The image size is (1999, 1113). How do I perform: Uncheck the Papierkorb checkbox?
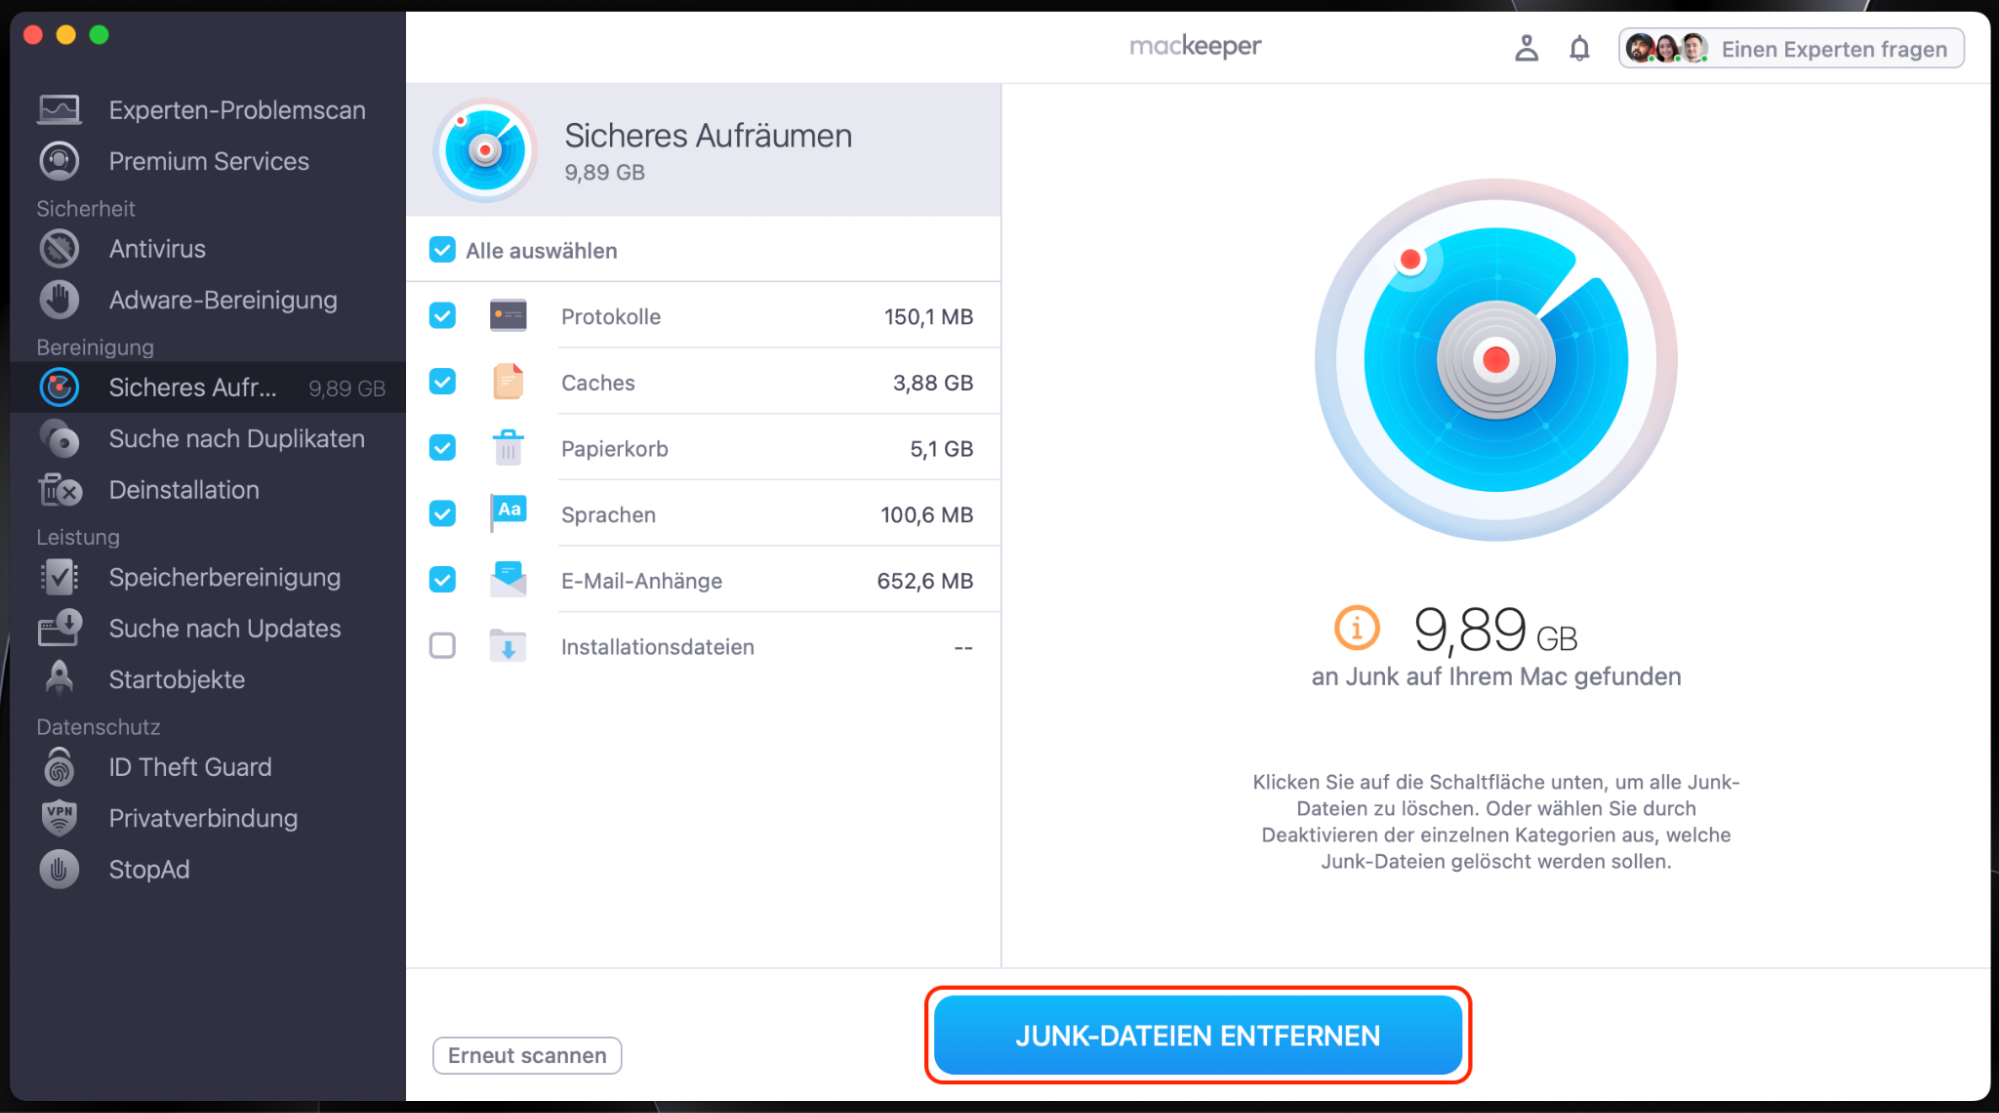tap(442, 448)
